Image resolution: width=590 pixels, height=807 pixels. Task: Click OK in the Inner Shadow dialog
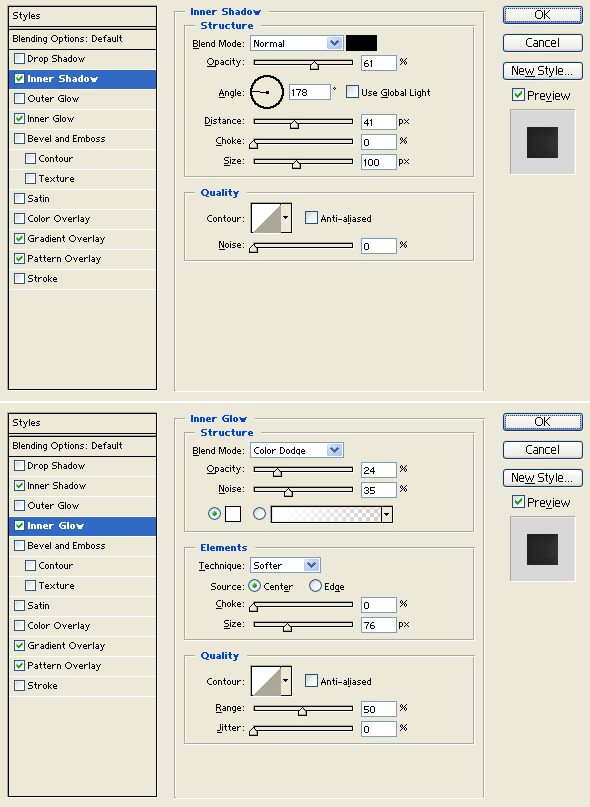click(x=543, y=14)
